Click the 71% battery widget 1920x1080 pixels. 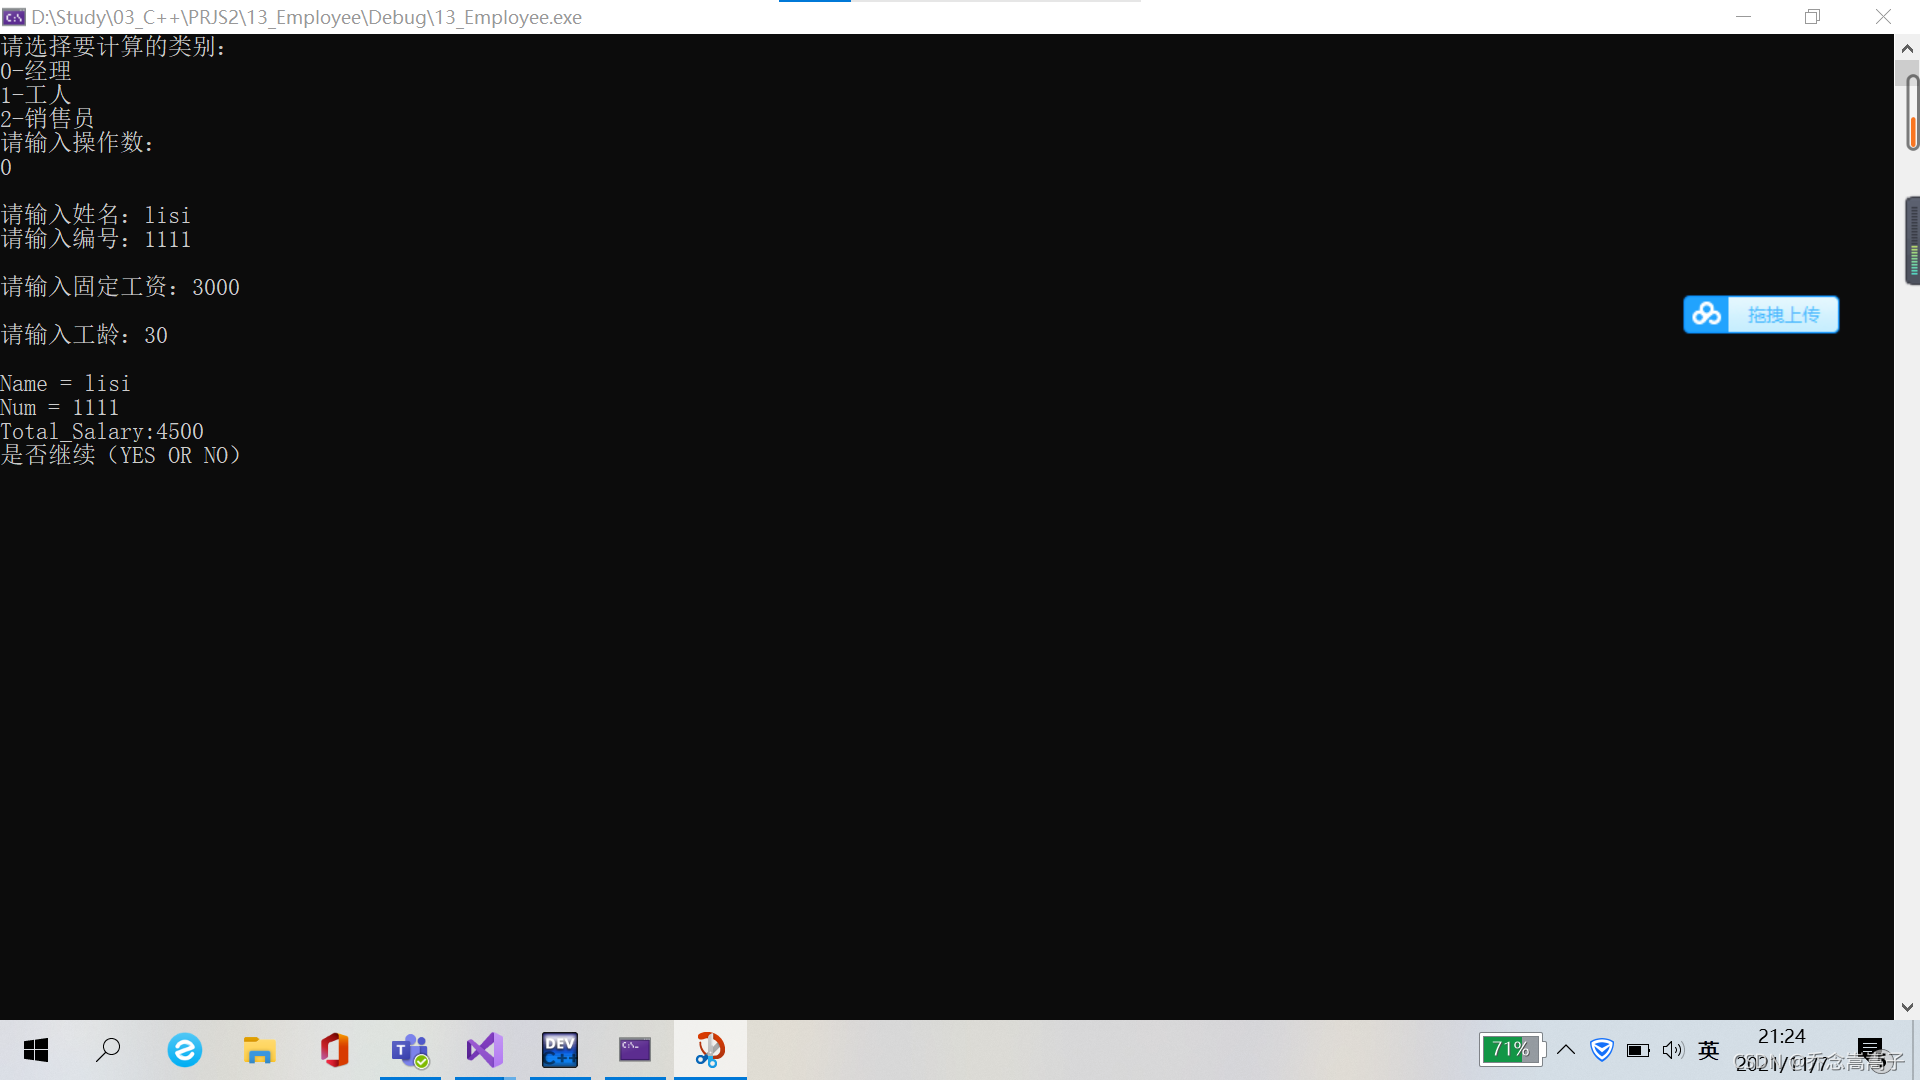(x=1510, y=1050)
